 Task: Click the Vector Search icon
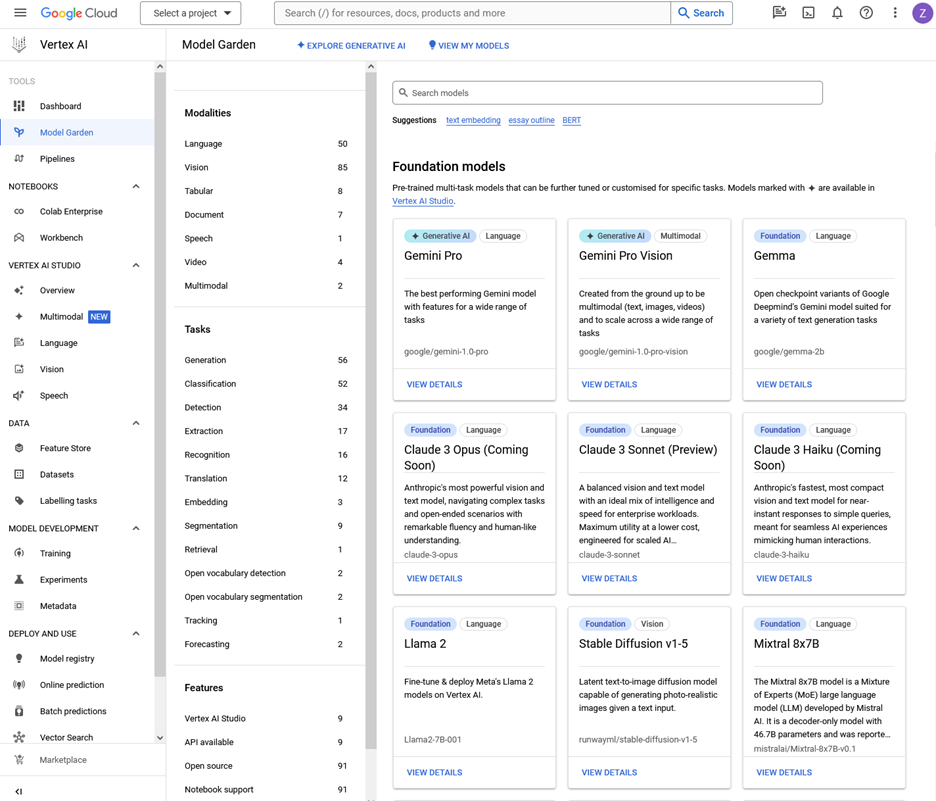click(x=19, y=737)
